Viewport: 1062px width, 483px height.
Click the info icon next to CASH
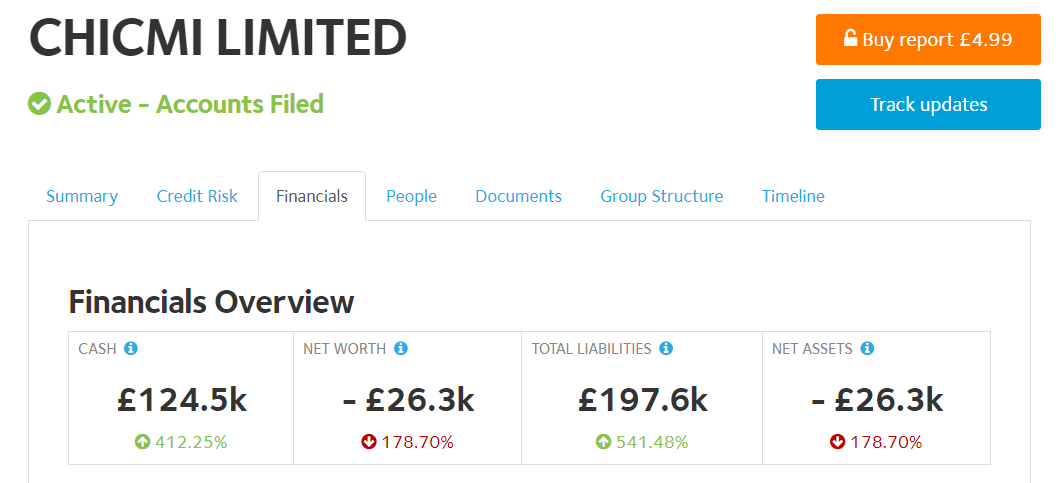click(x=131, y=348)
